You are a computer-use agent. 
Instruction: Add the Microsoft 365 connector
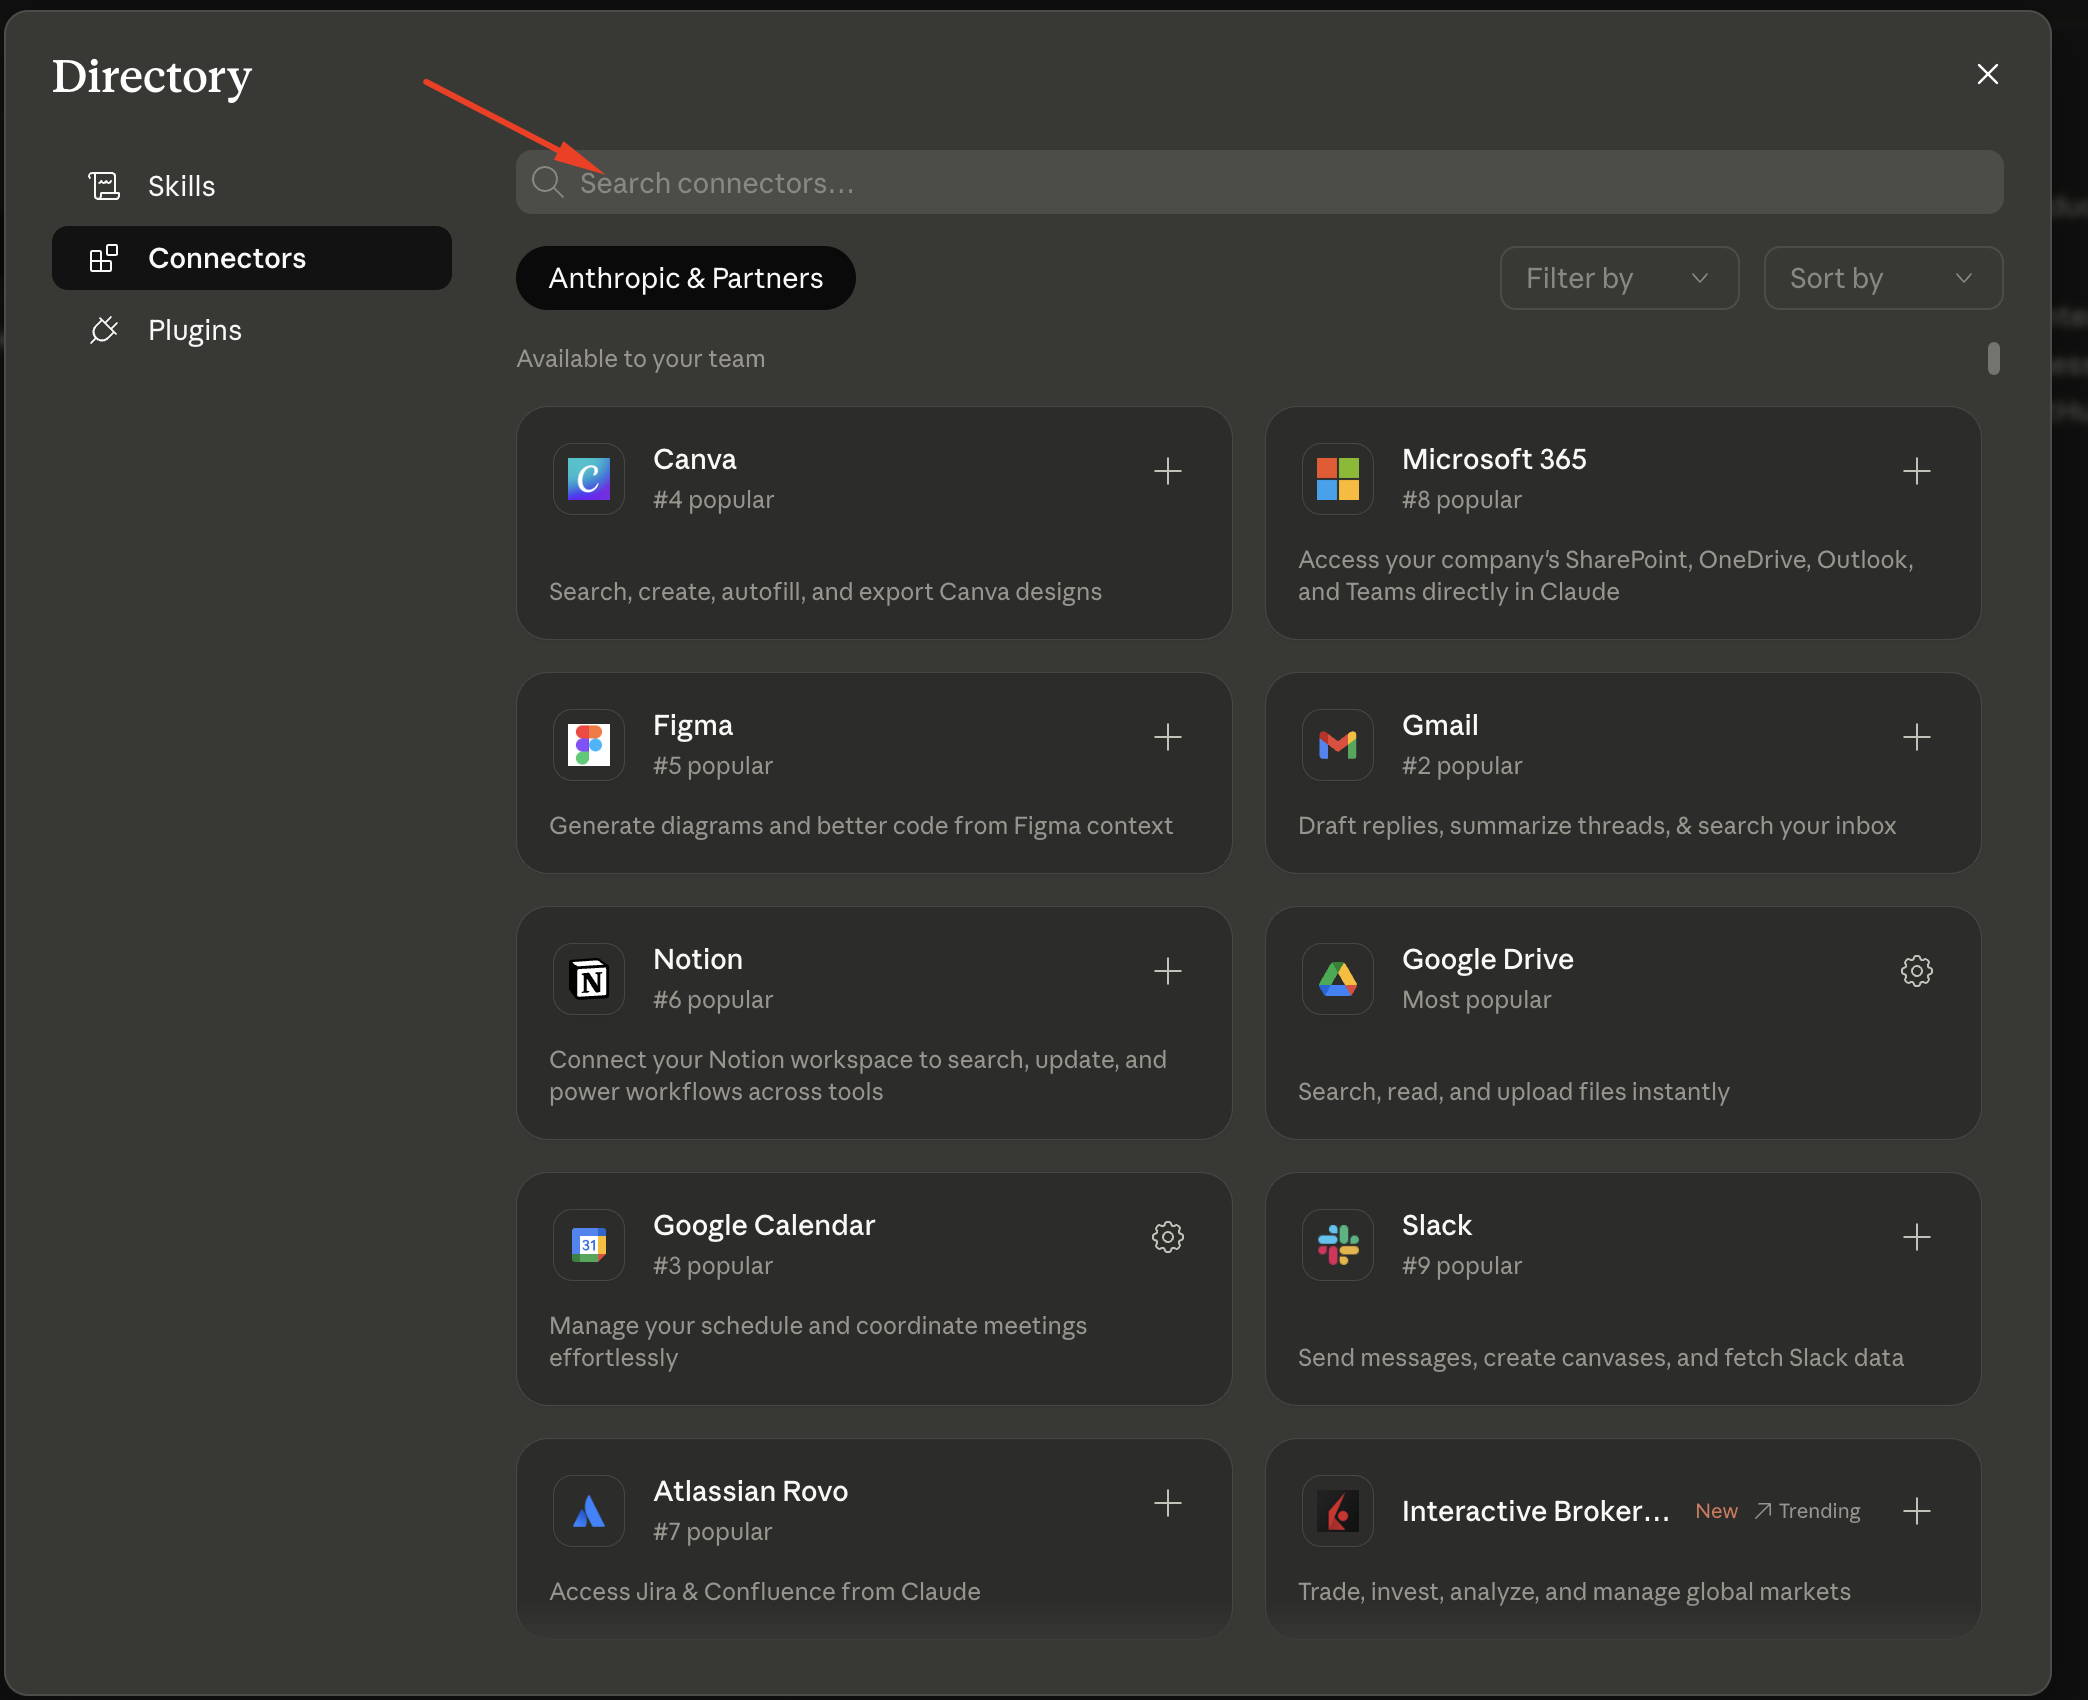point(1916,471)
